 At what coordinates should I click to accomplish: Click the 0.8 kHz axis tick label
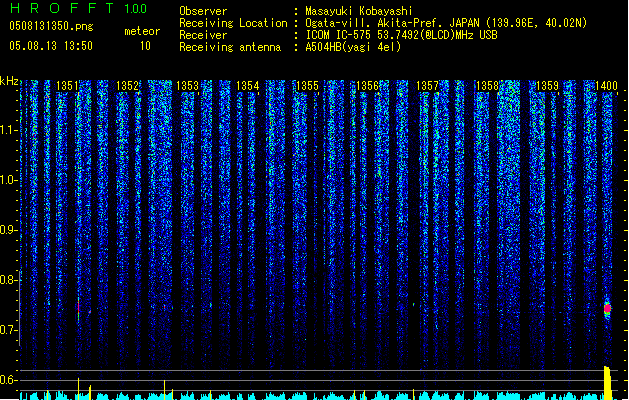8,280
